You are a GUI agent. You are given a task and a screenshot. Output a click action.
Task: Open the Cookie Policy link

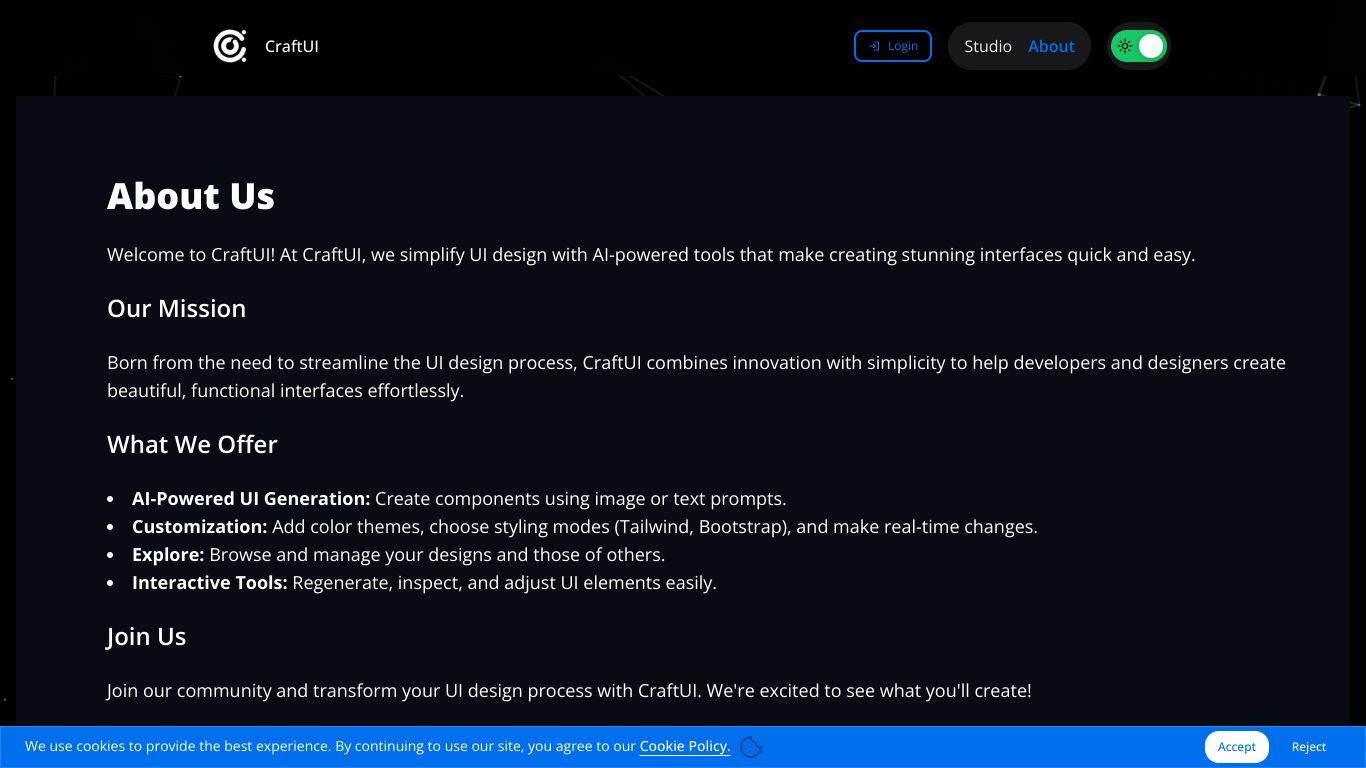point(685,746)
